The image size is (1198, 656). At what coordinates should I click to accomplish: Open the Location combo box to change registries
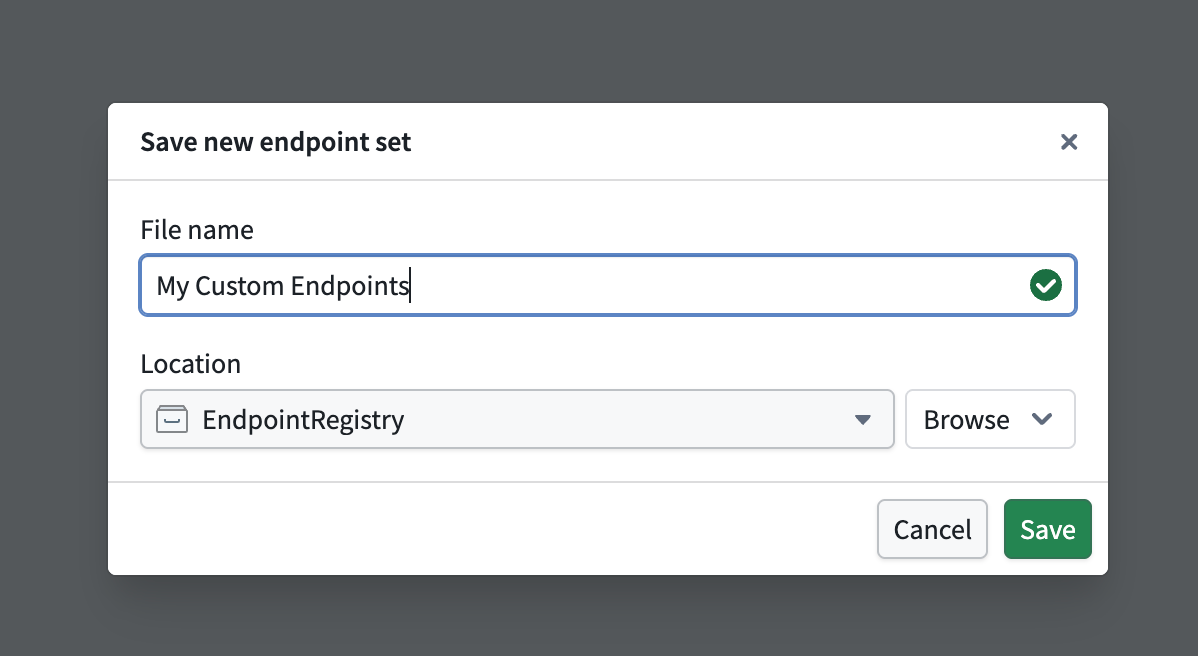coord(516,419)
